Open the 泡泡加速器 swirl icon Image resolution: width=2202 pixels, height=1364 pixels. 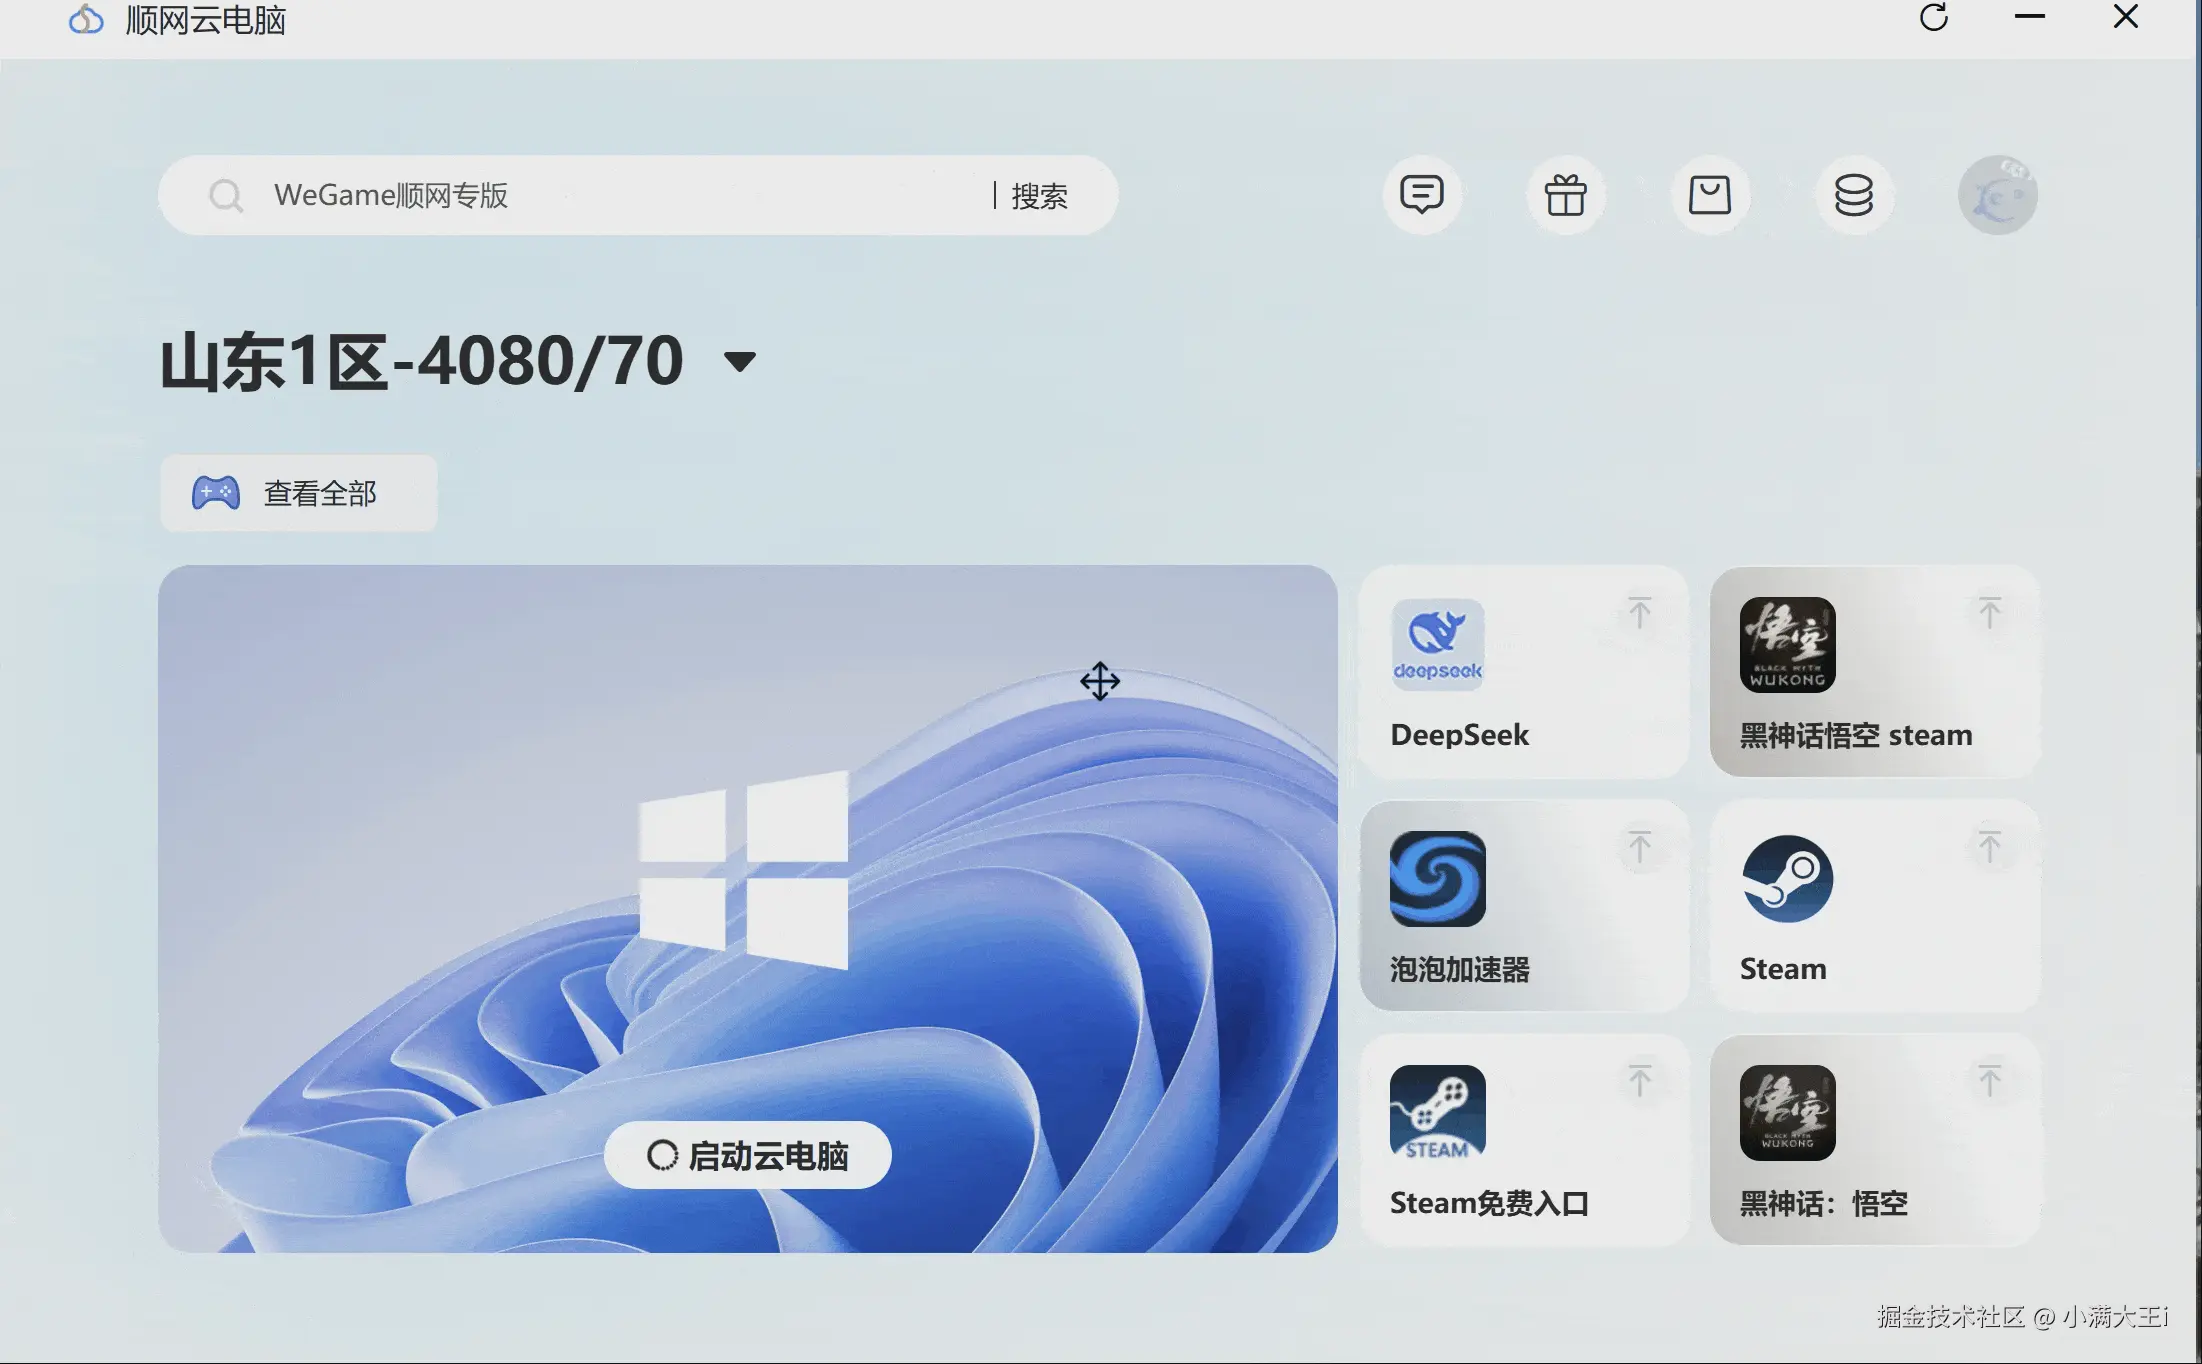1437,879
